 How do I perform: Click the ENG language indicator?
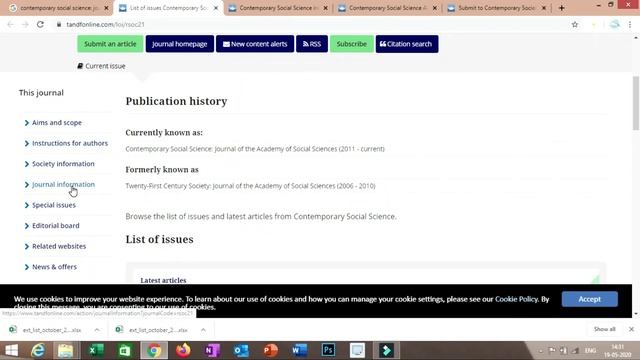tap(590, 351)
